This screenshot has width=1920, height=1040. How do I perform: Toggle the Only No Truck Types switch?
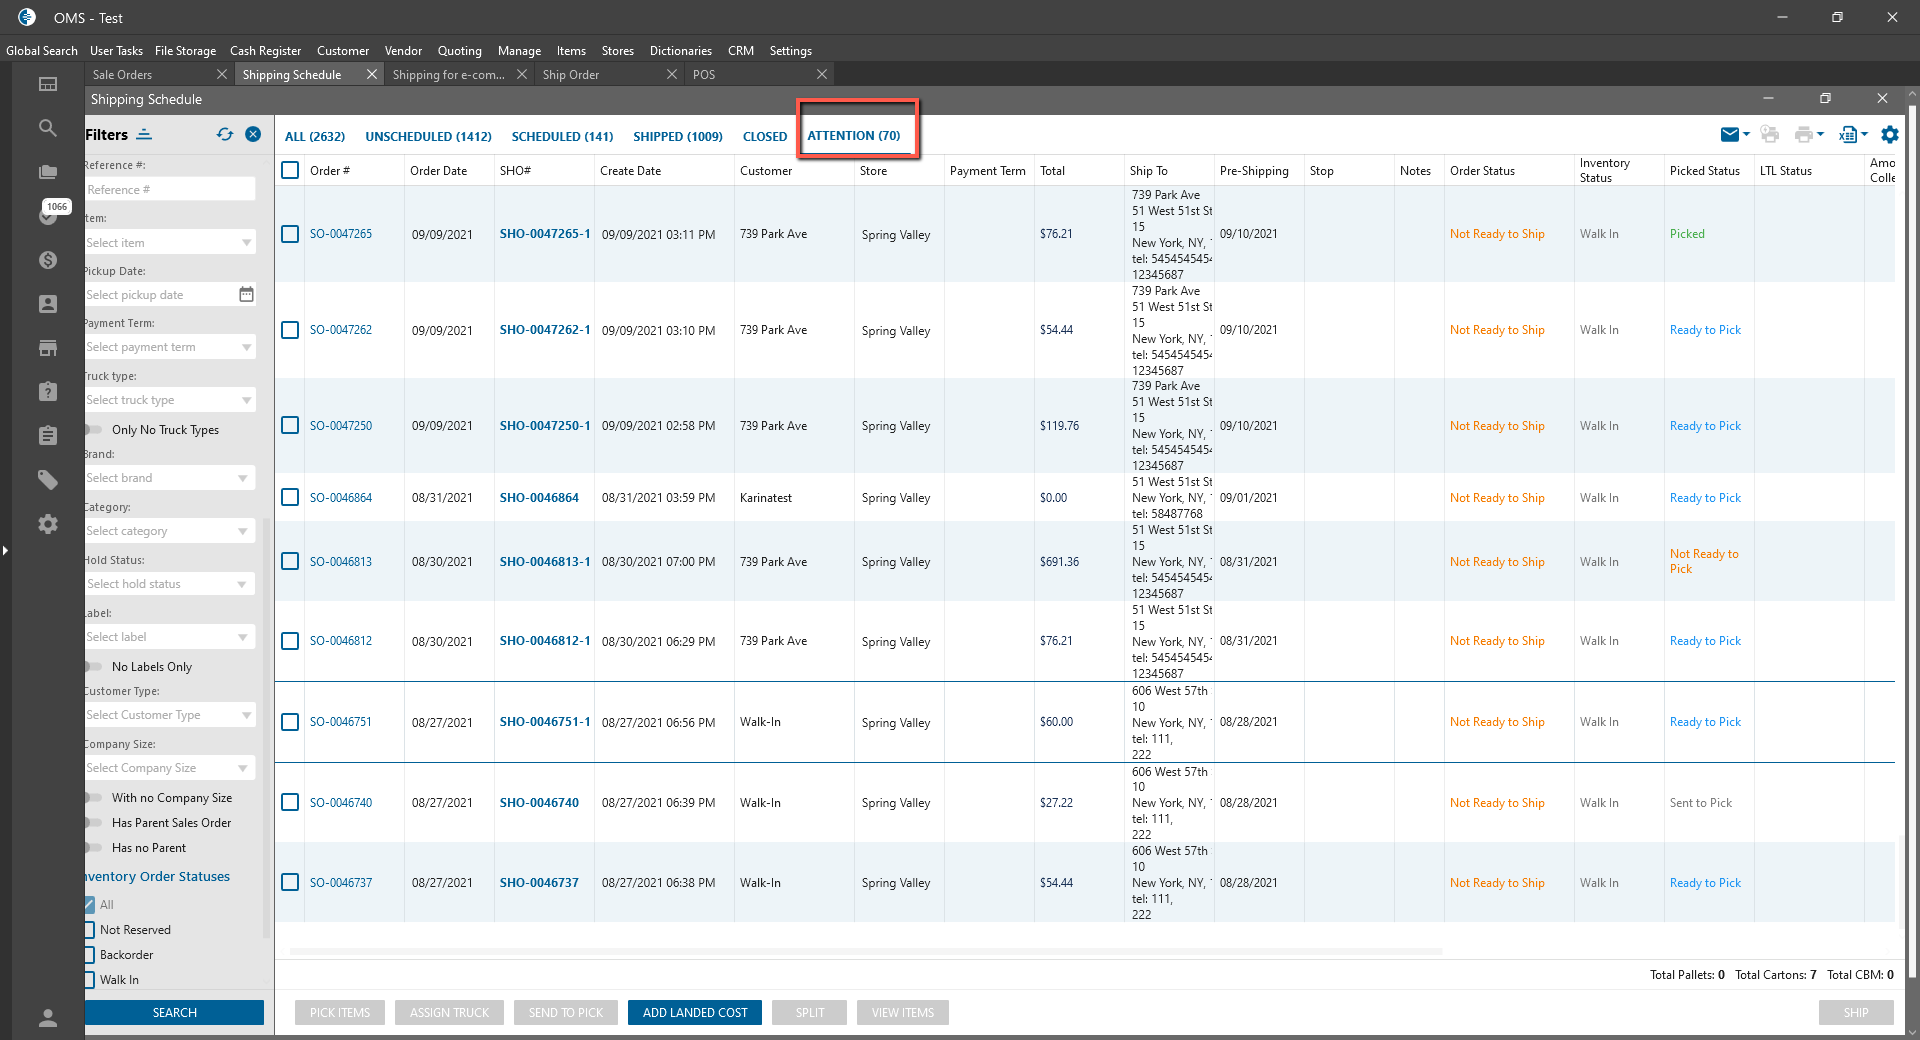[95, 430]
